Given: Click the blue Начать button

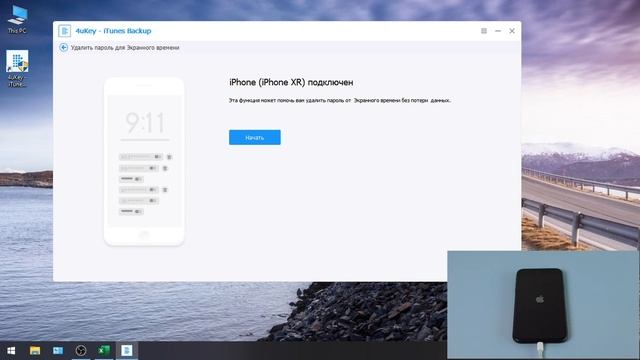Looking at the screenshot, I should (255, 138).
